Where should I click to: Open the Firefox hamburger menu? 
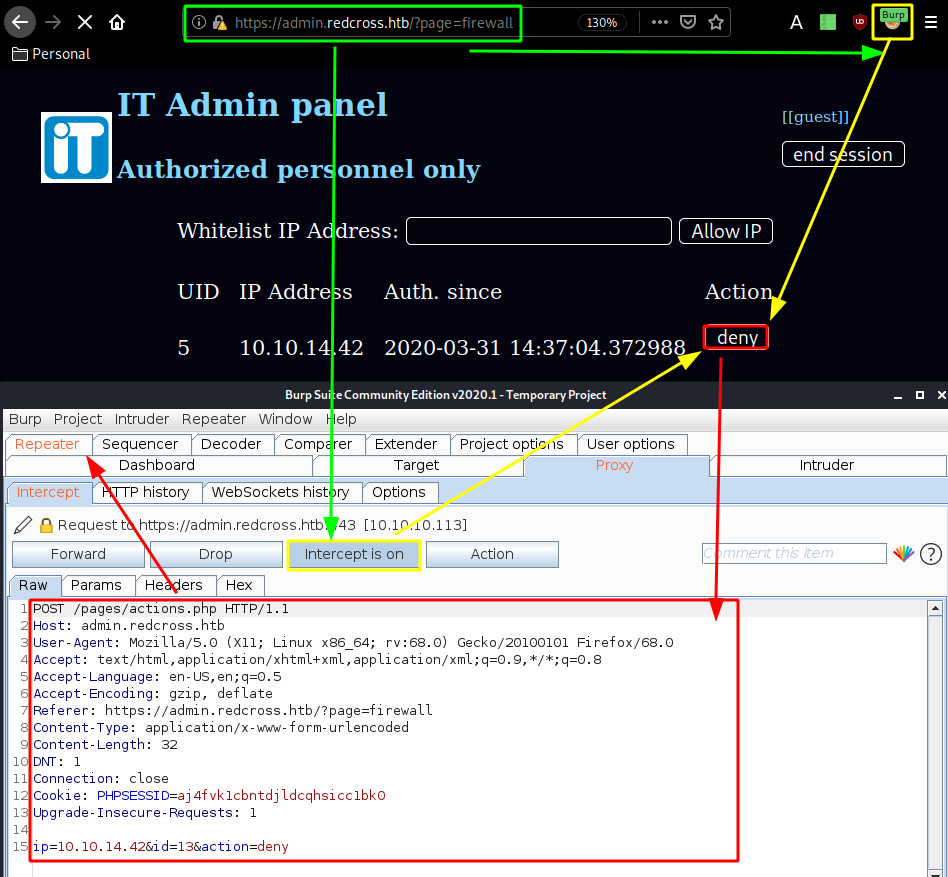point(931,22)
